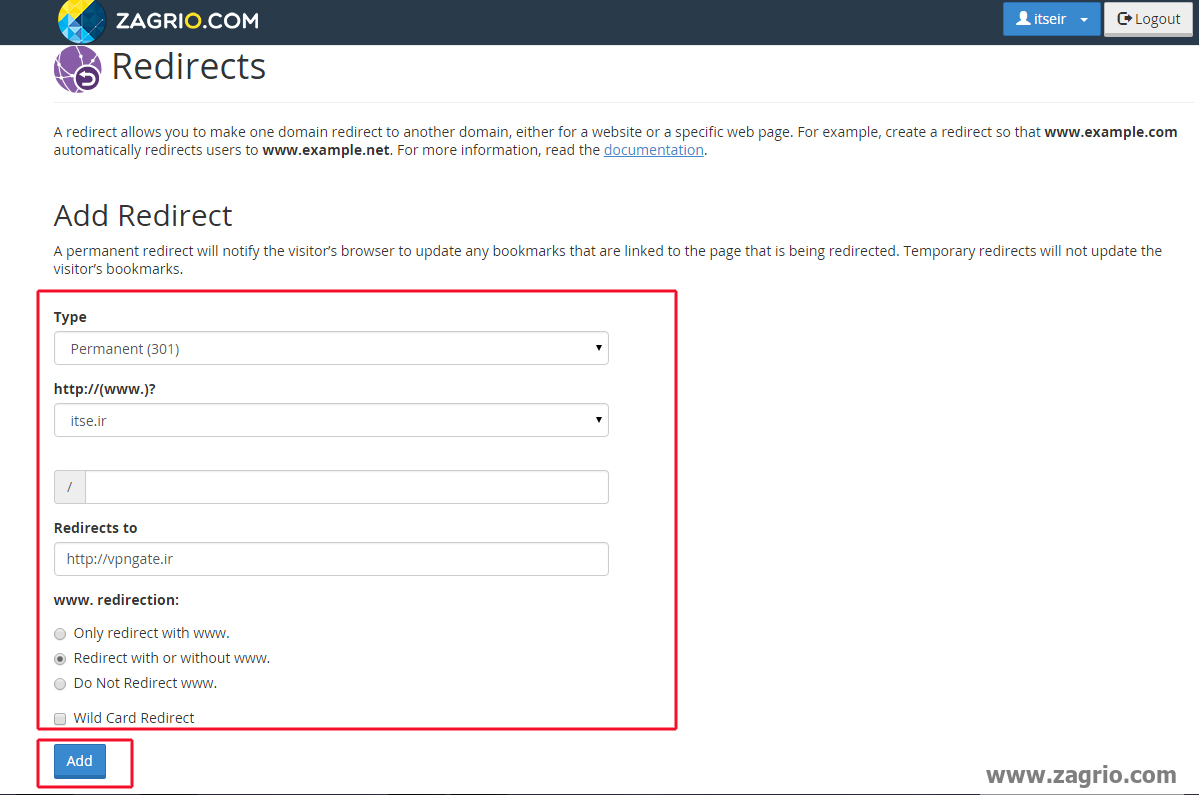This screenshot has width=1199, height=795.
Task: Open the itseir account dropdown caret
Action: coord(1082,18)
